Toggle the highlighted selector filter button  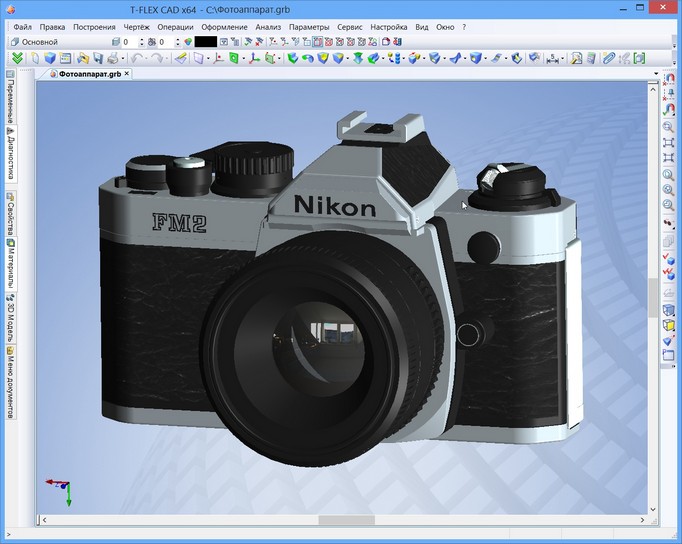318,42
